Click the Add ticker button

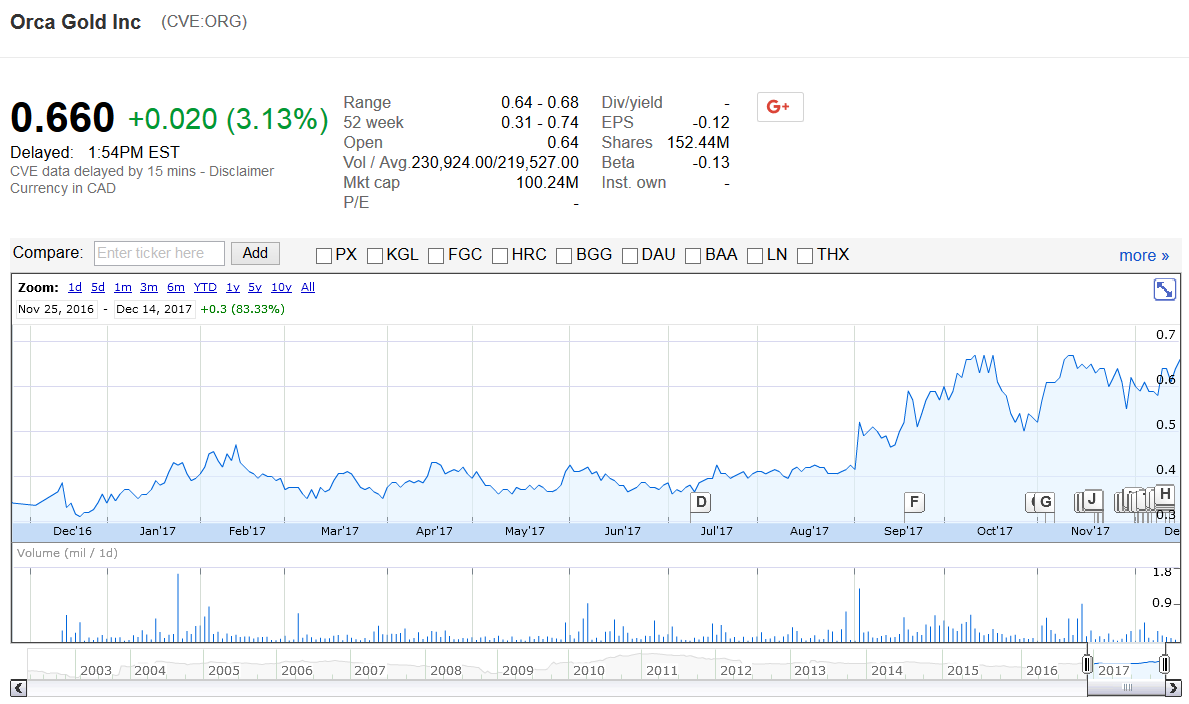(256, 253)
